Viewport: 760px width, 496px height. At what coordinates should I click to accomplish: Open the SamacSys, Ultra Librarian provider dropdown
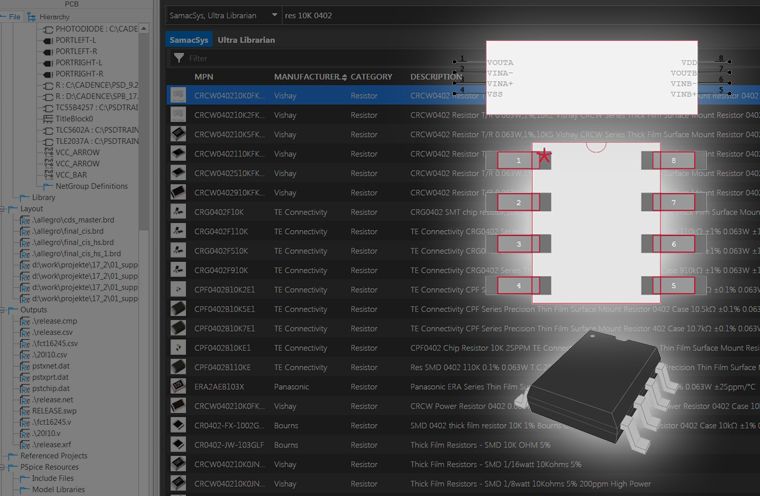[x=223, y=16]
